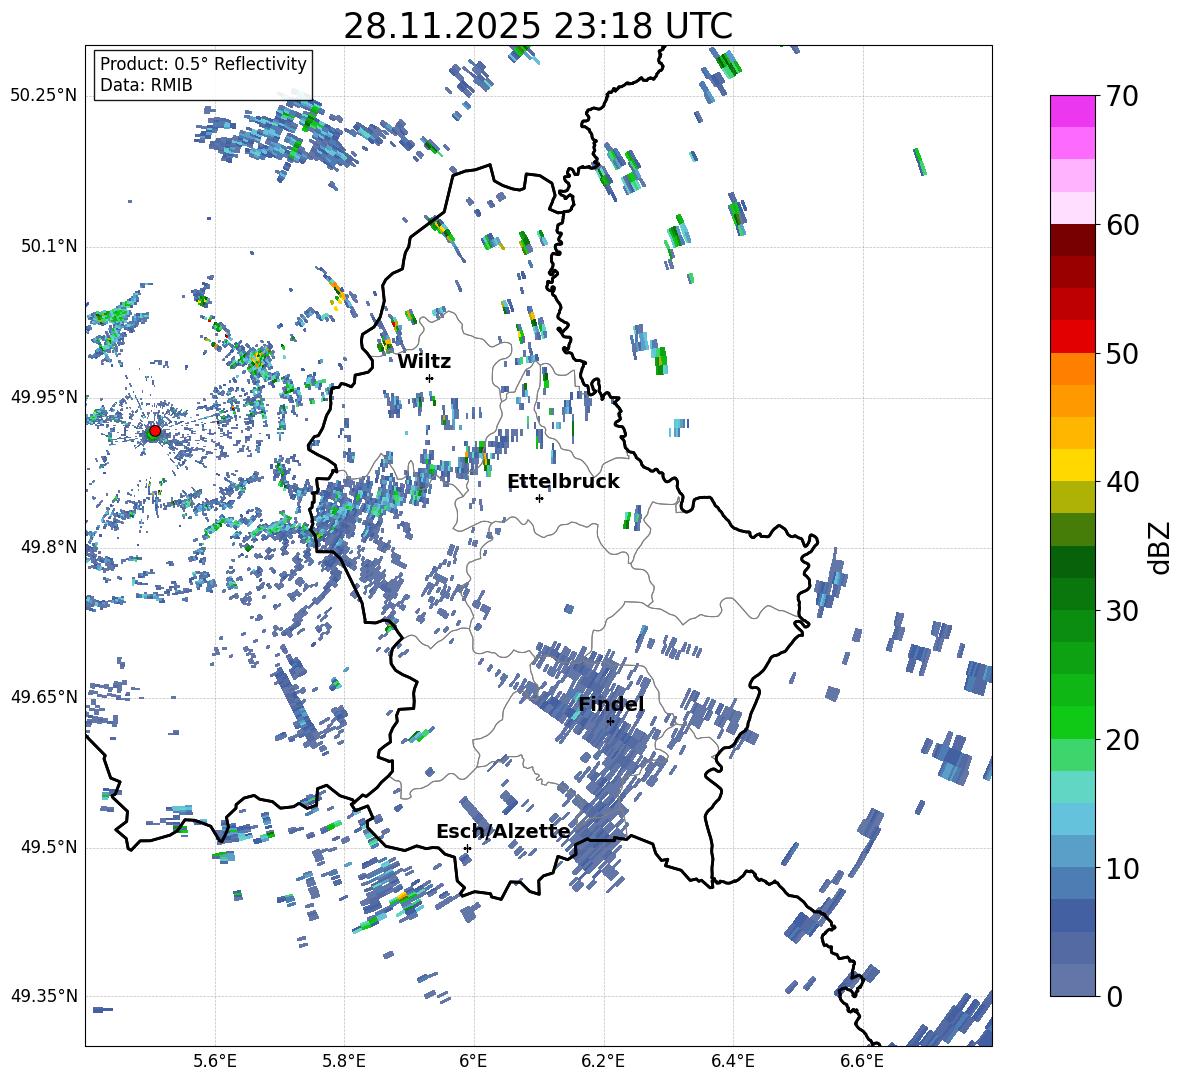
Task: Click the Ettelbruck station cross marker
Action: tap(539, 498)
